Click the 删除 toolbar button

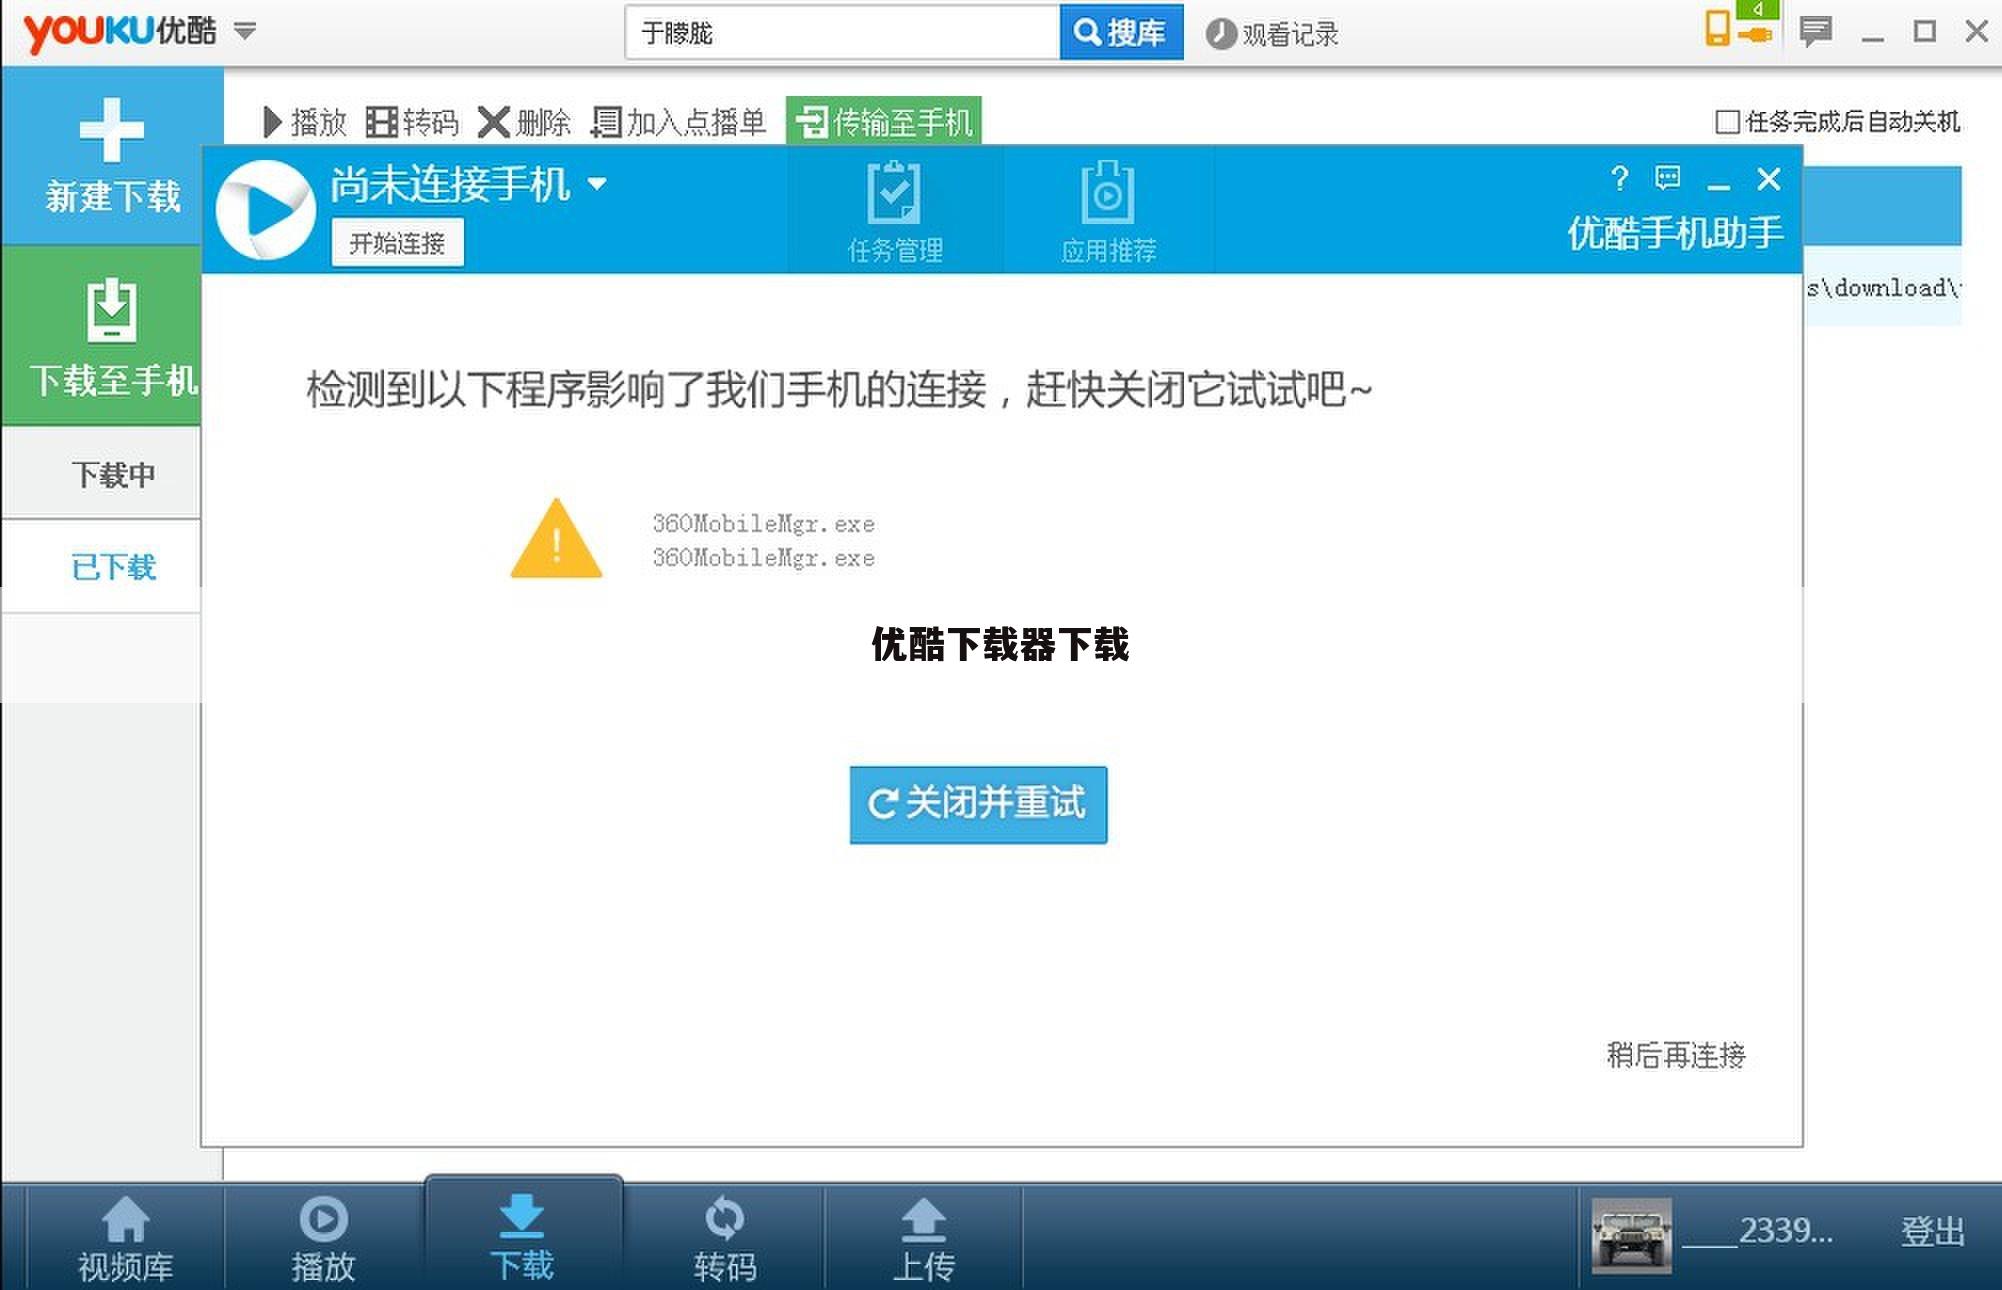524,122
